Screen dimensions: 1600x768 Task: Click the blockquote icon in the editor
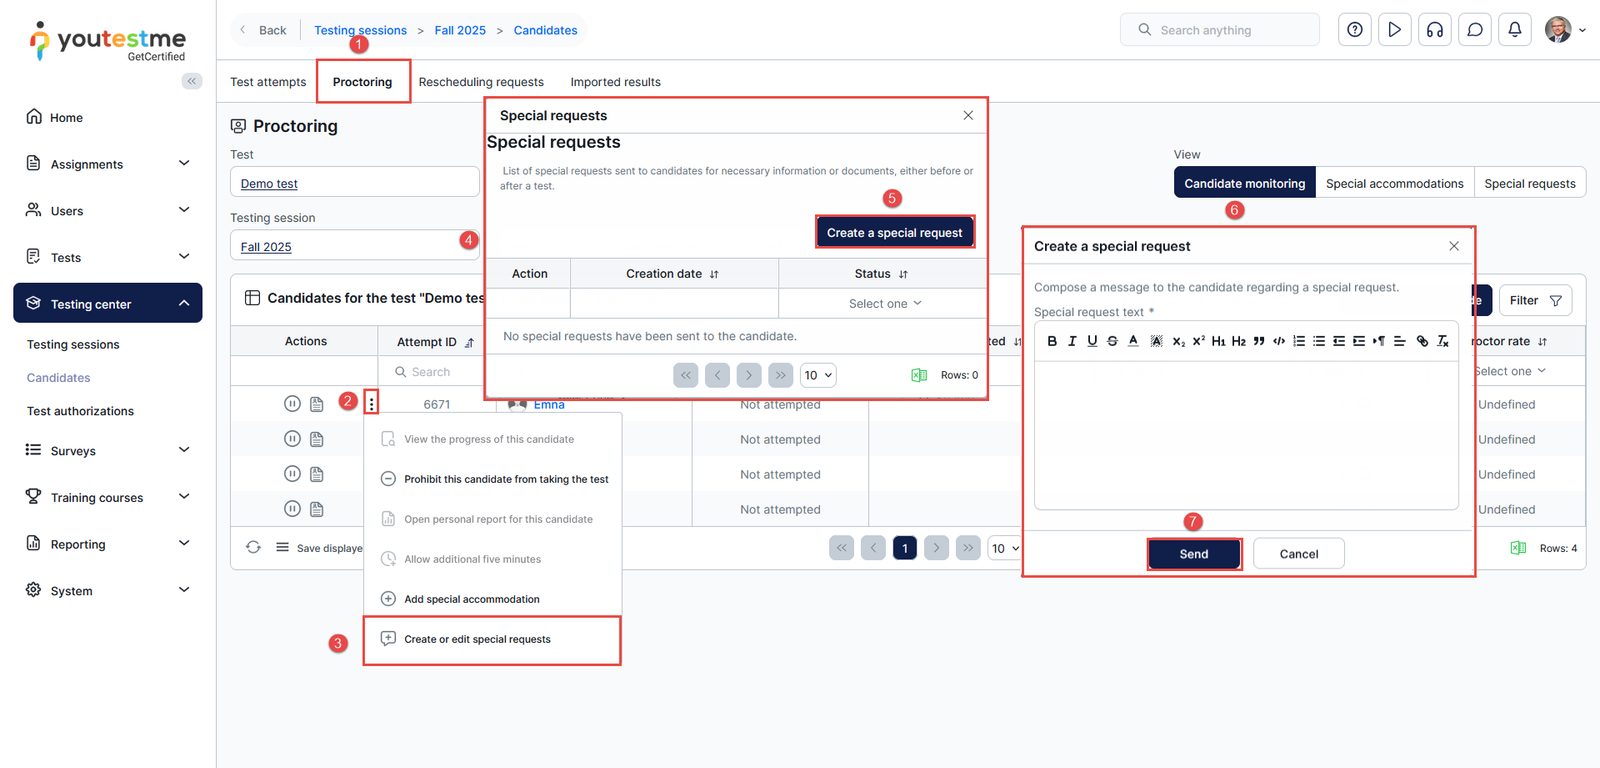coord(1259,341)
